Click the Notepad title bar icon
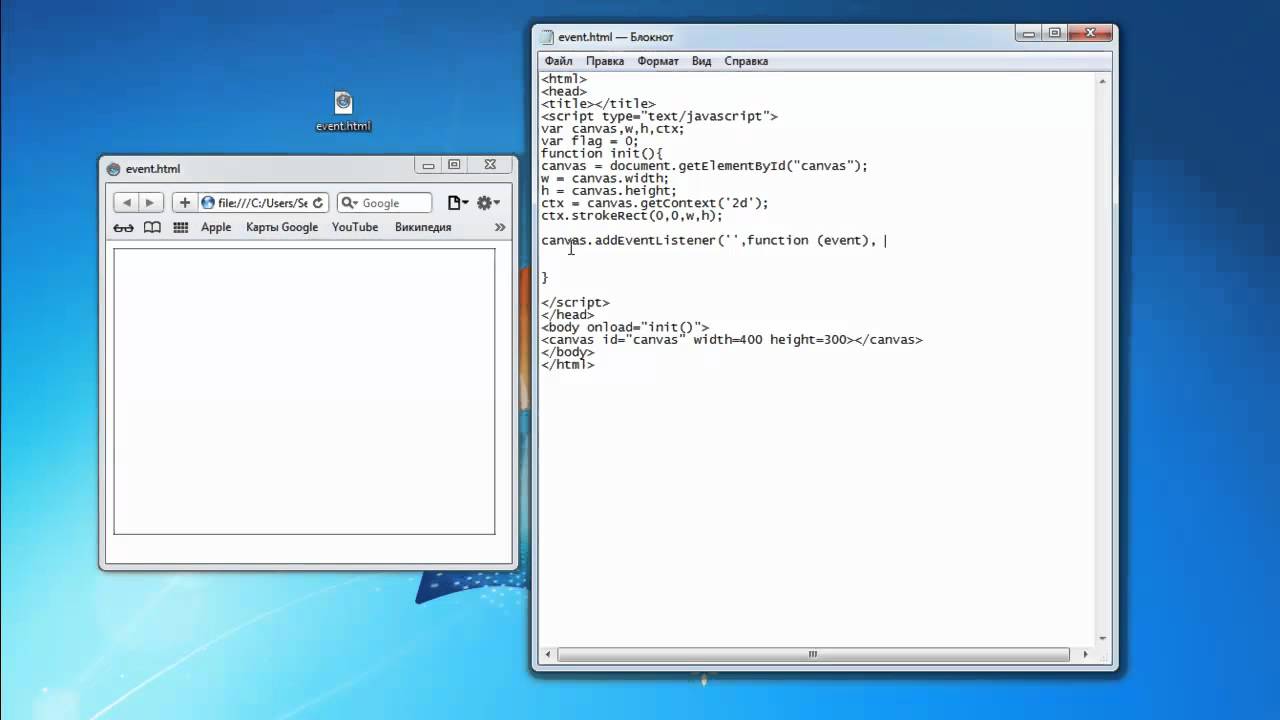The width and height of the screenshot is (1280, 720). tap(547, 37)
